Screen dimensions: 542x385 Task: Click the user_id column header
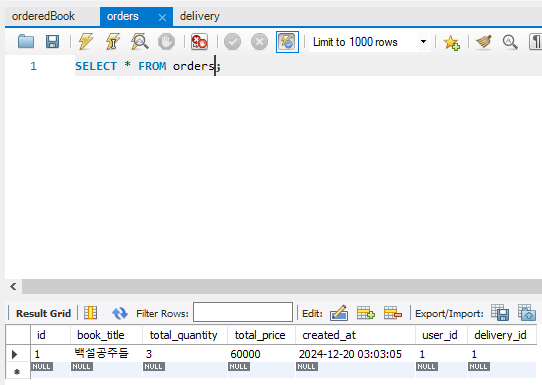(x=441, y=335)
